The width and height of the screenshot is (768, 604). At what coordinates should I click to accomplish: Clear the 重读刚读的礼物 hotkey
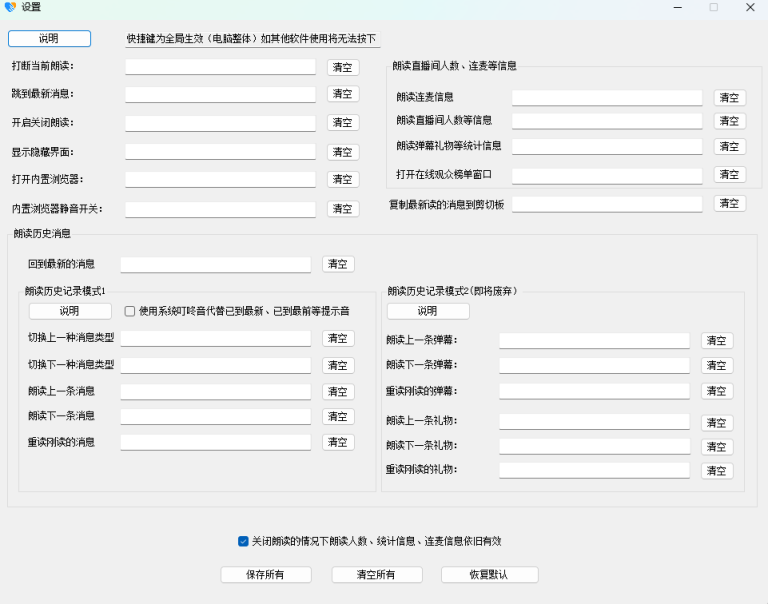click(x=716, y=471)
